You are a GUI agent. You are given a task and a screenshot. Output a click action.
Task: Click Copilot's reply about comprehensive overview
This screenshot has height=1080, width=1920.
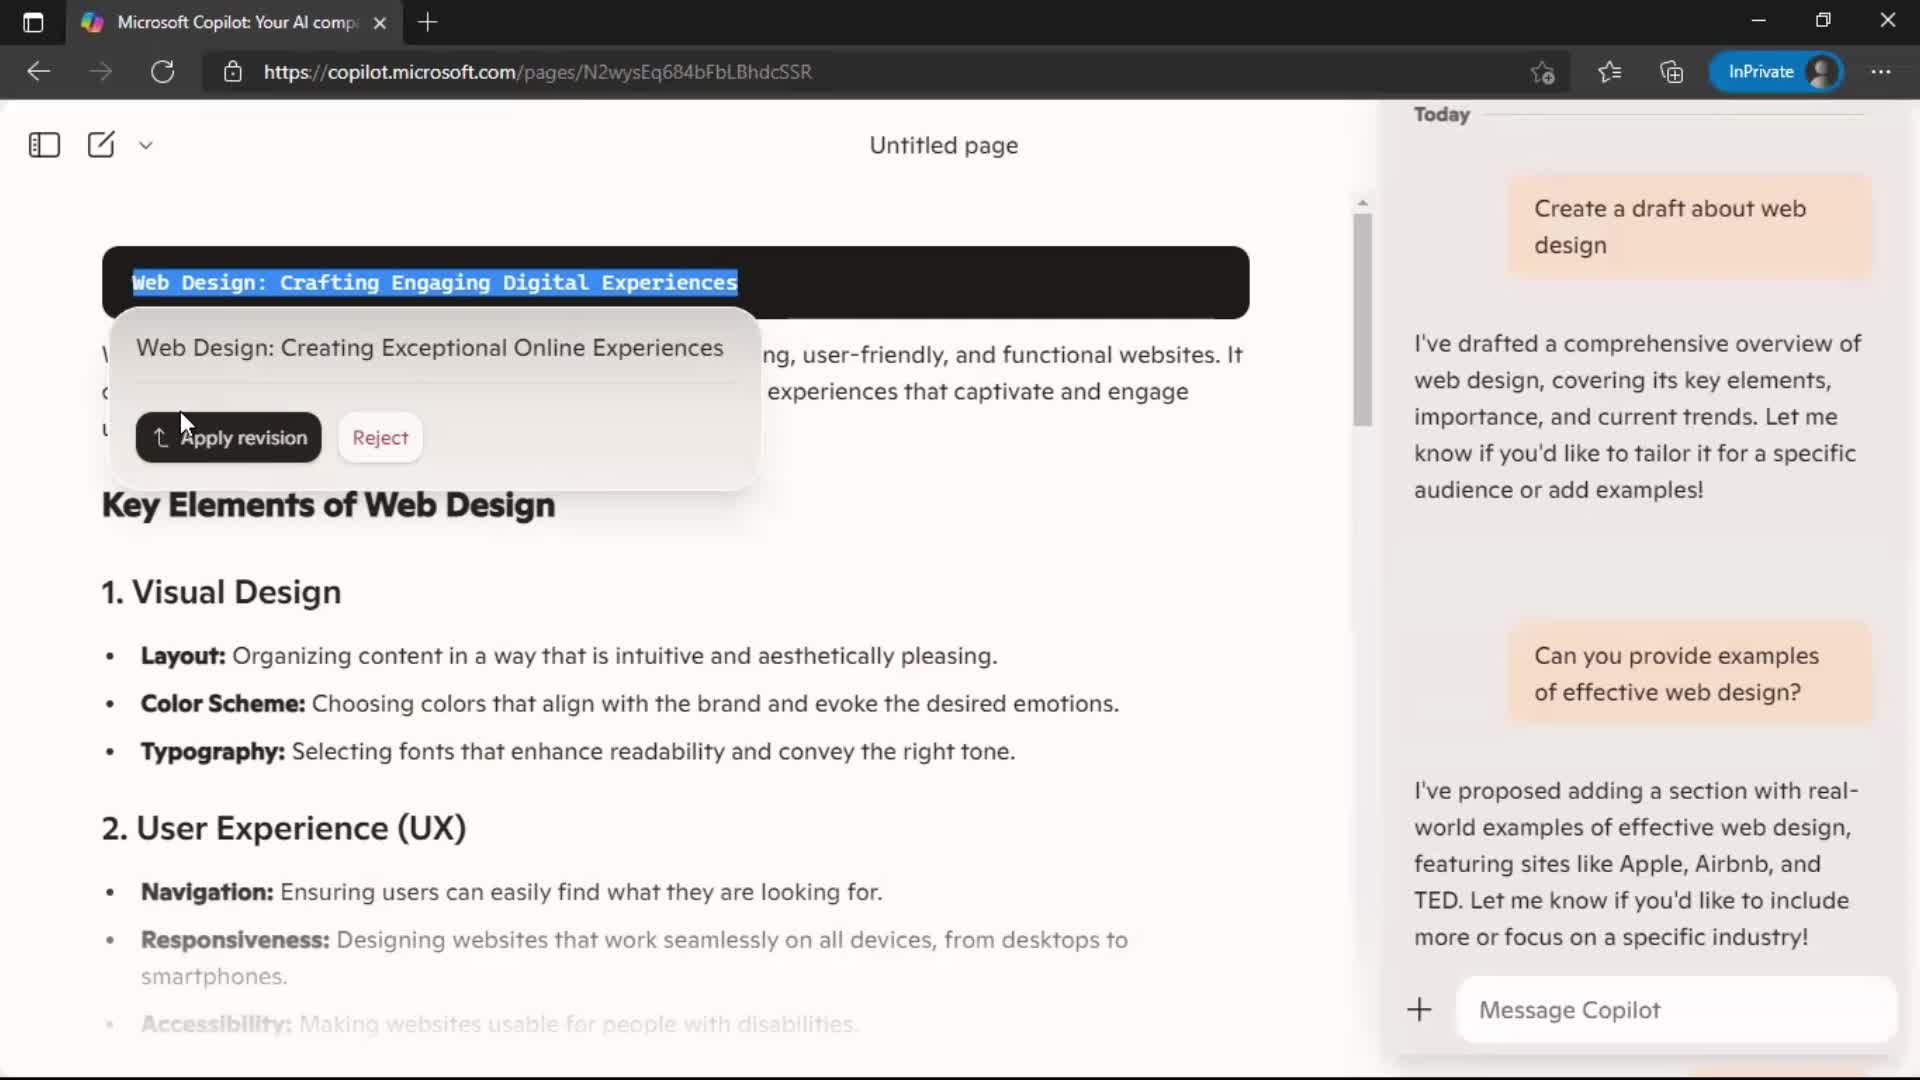1637,417
